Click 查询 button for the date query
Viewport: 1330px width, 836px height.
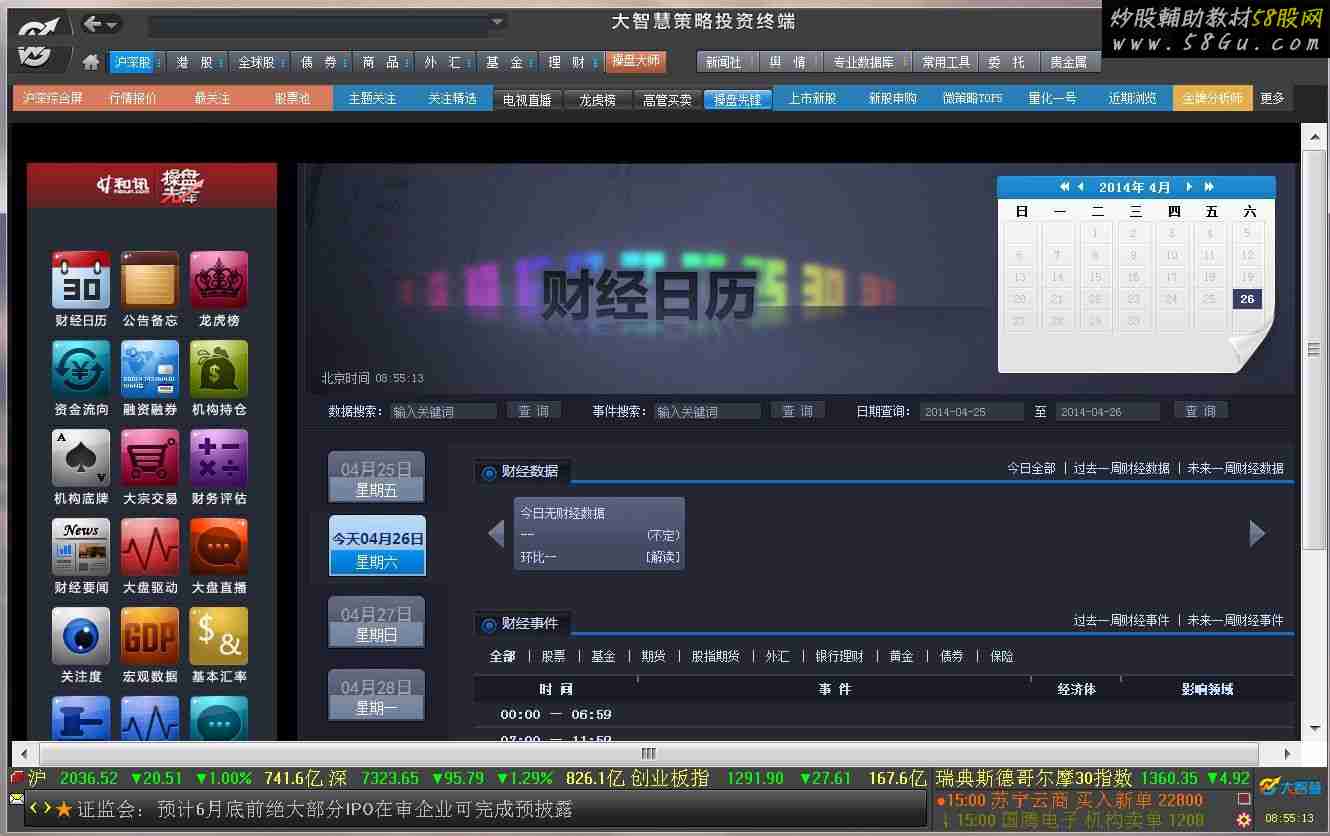1201,411
